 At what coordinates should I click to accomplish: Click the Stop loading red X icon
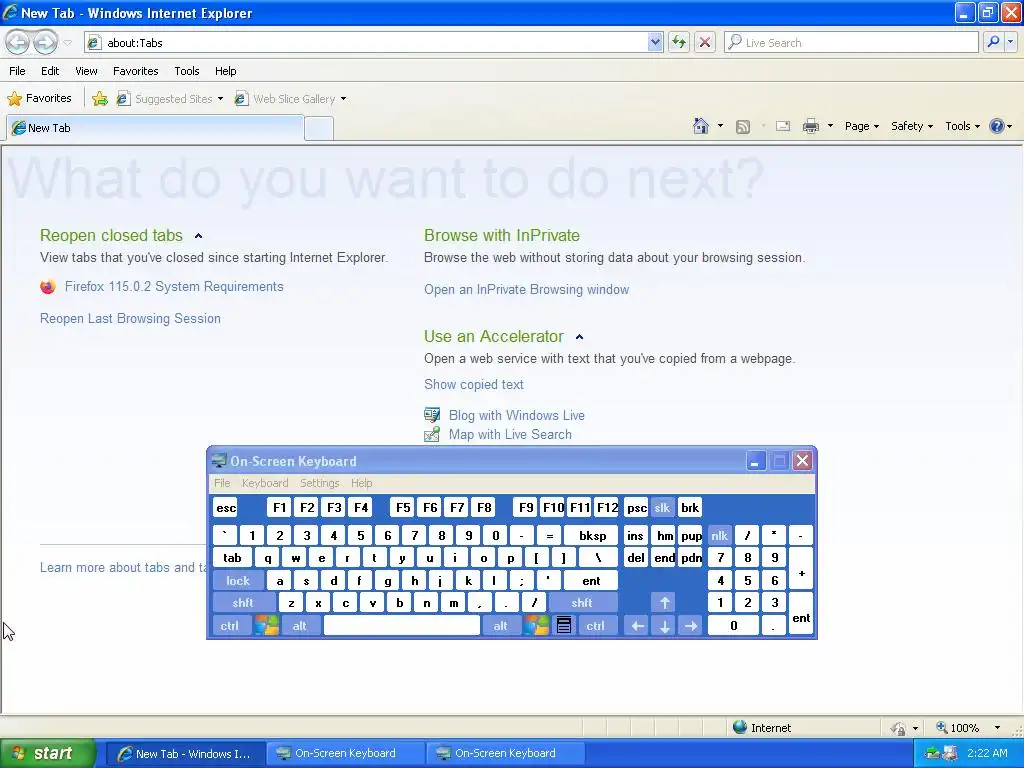pyautogui.click(x=705, y=42)
